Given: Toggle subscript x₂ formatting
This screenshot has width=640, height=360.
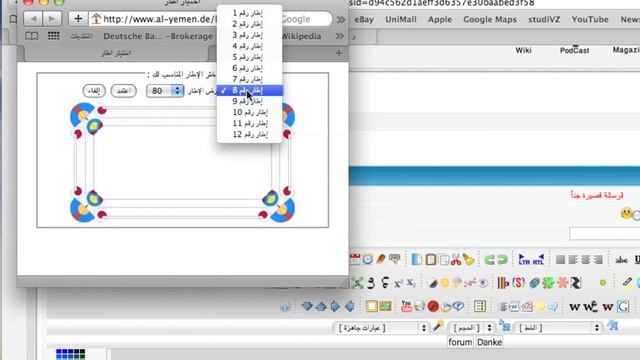Looking at the screenshot, I should [411, 283].
